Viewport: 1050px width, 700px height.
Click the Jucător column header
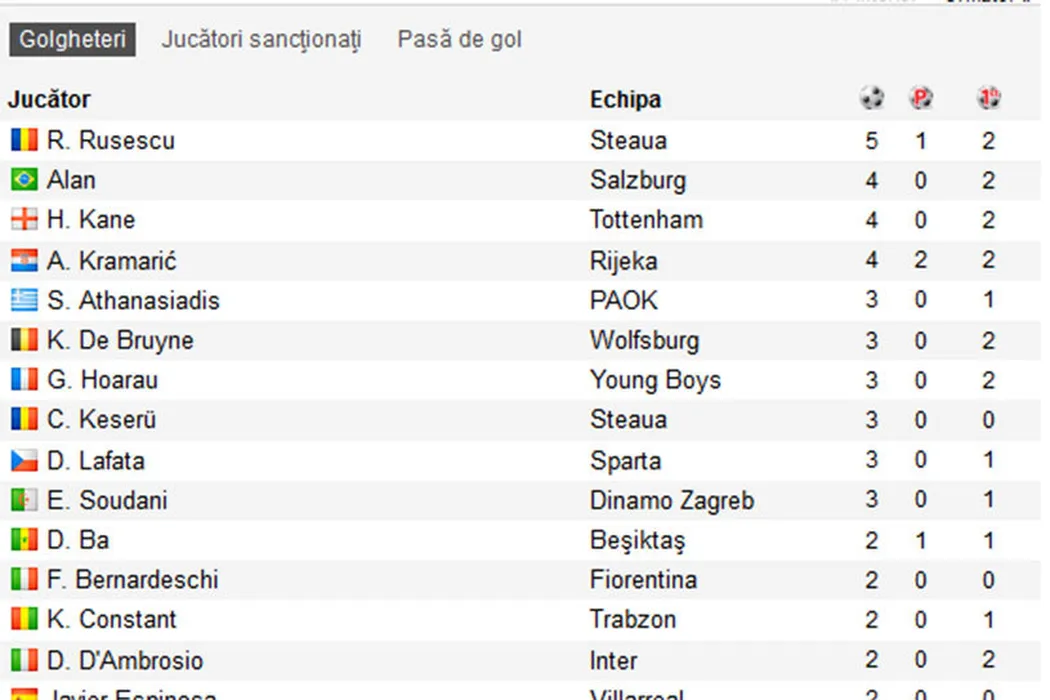pyautogui.click(x=49, y=99)
